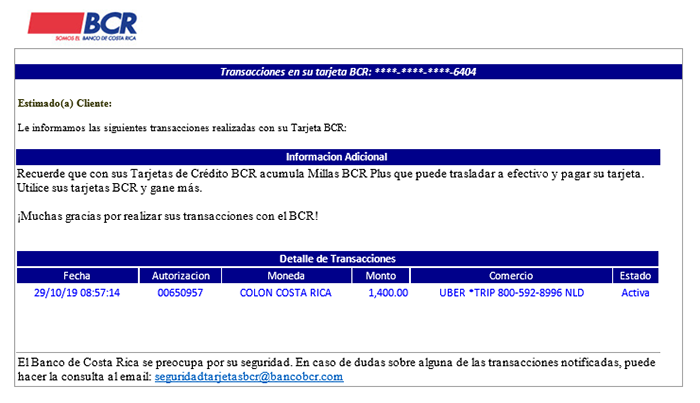Click the Estado column header
The image size is (700, 403).
click(635, 275)
